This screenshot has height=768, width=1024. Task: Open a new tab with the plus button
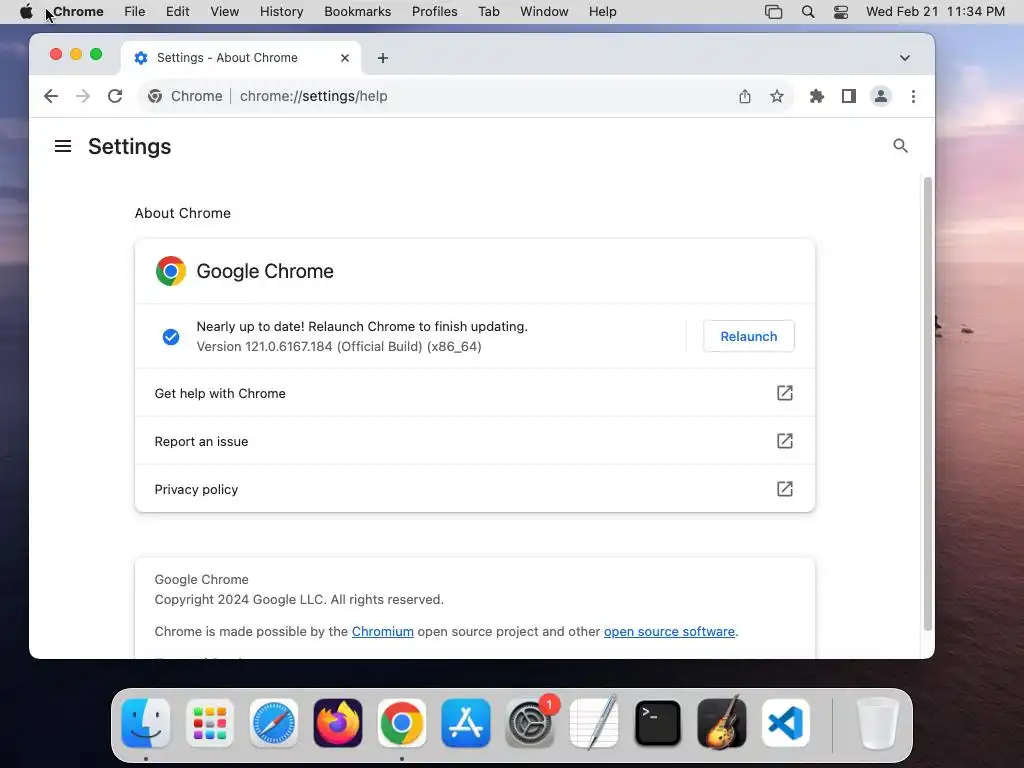tap(383, 58)
